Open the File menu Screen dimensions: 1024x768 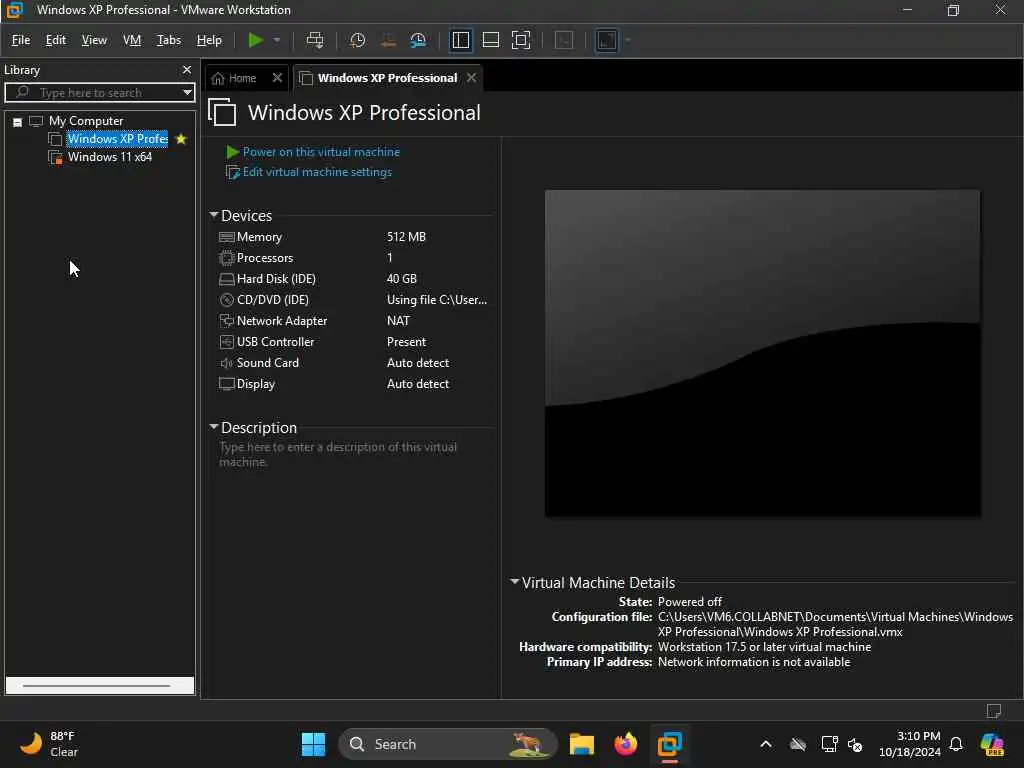coord(21,40)
